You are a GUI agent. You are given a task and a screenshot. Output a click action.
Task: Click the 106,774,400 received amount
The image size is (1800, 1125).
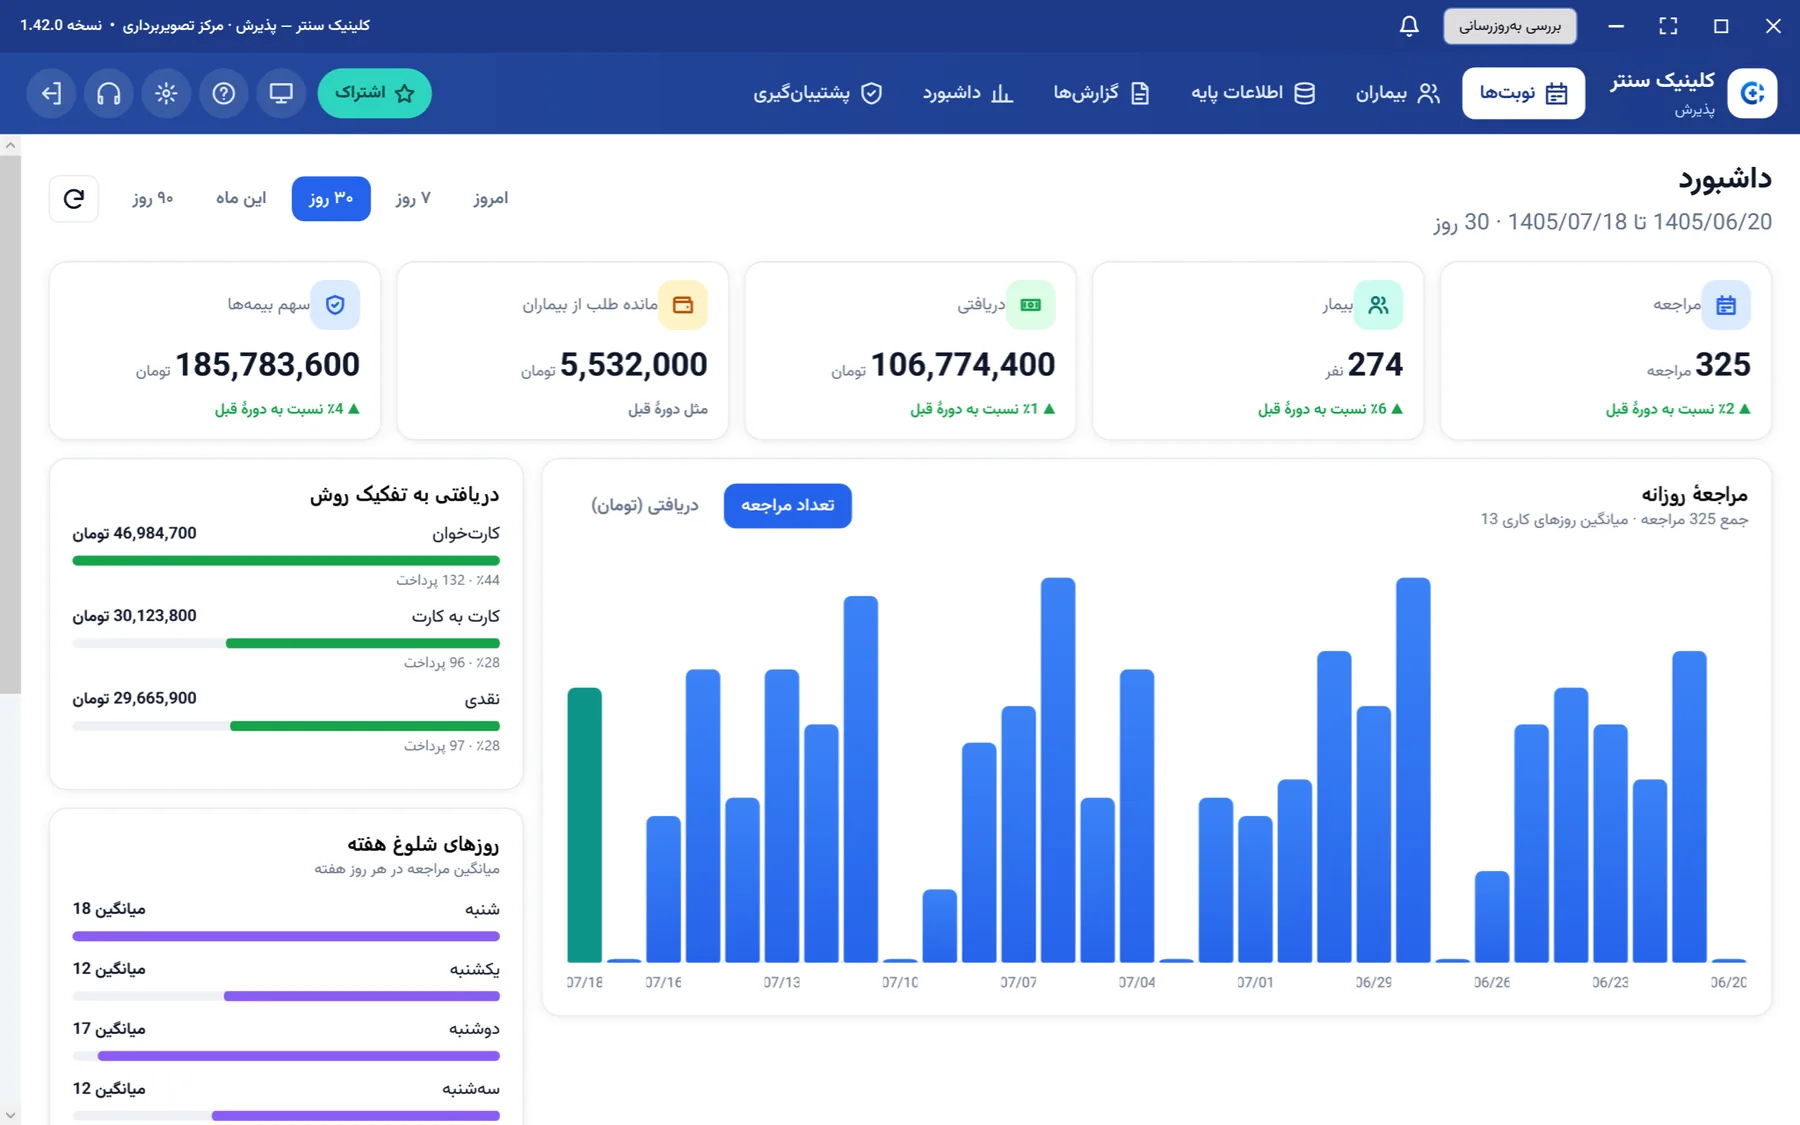(963, 365)
